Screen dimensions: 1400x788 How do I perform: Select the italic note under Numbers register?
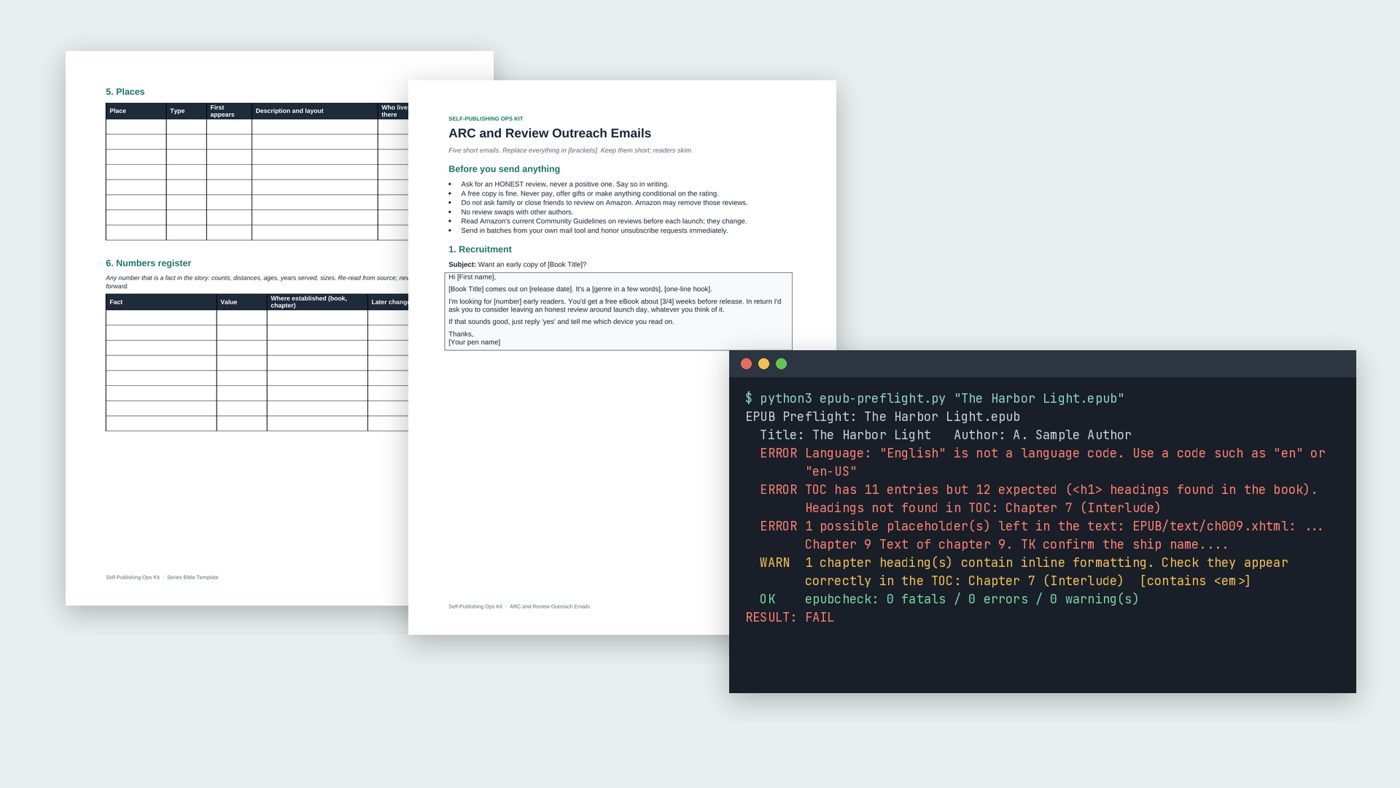(x=257, y=282)
